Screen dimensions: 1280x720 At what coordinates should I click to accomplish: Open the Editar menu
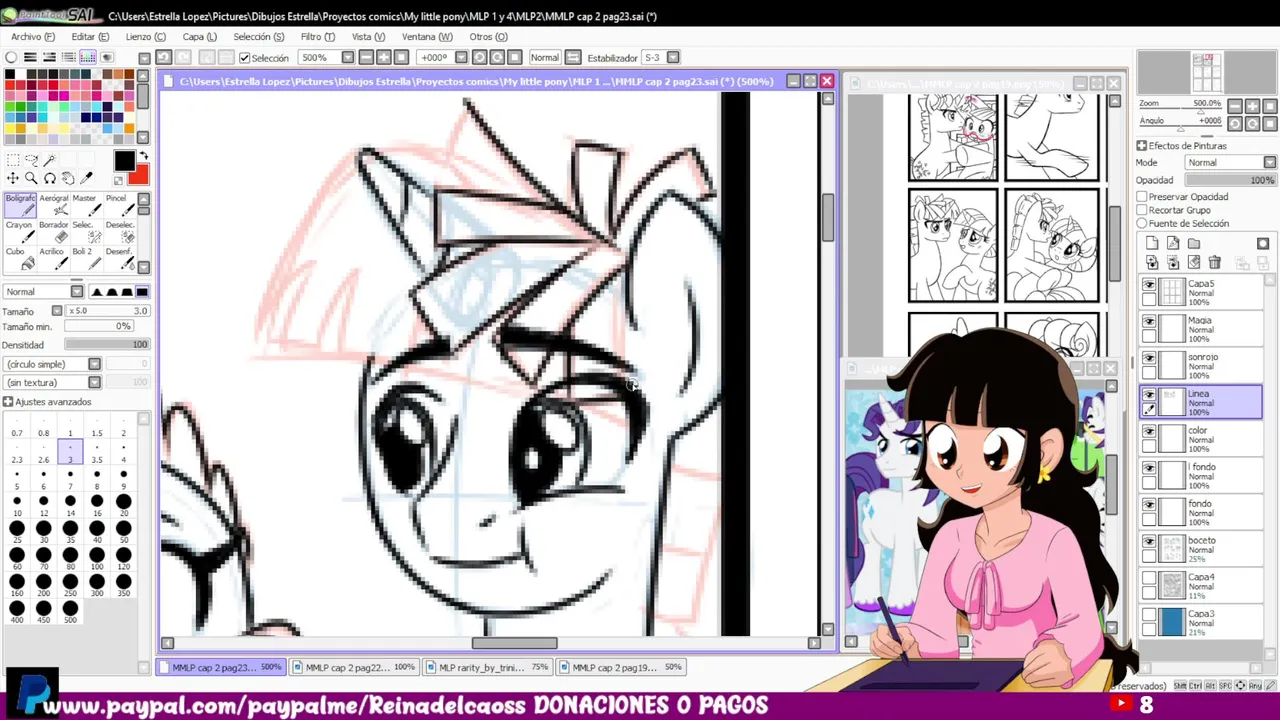[x=90, y=37]
